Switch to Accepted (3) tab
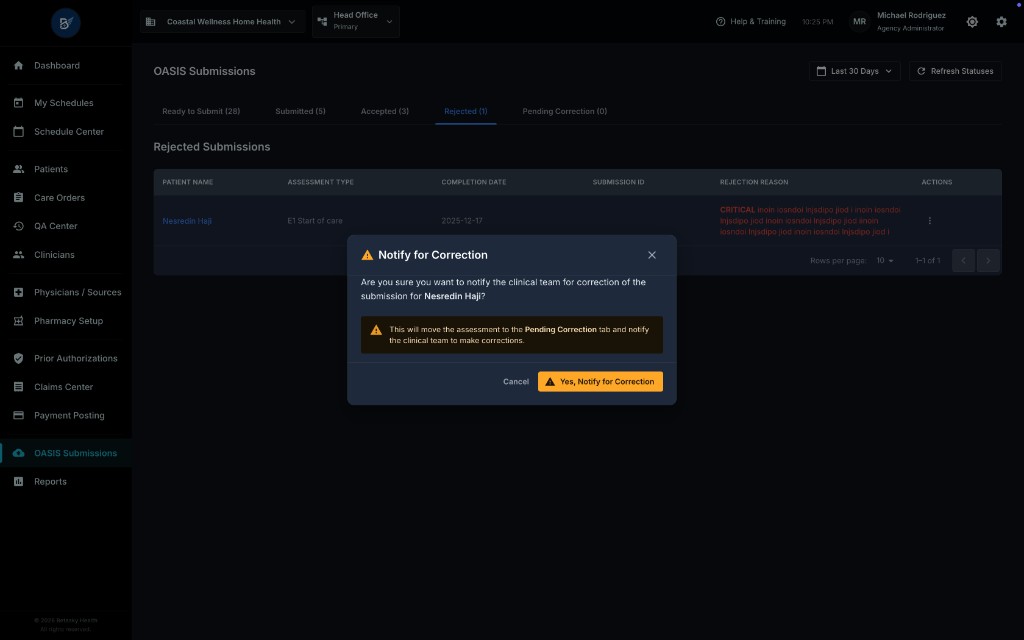This screenshot has width=1024, height=640. [385, 111]
